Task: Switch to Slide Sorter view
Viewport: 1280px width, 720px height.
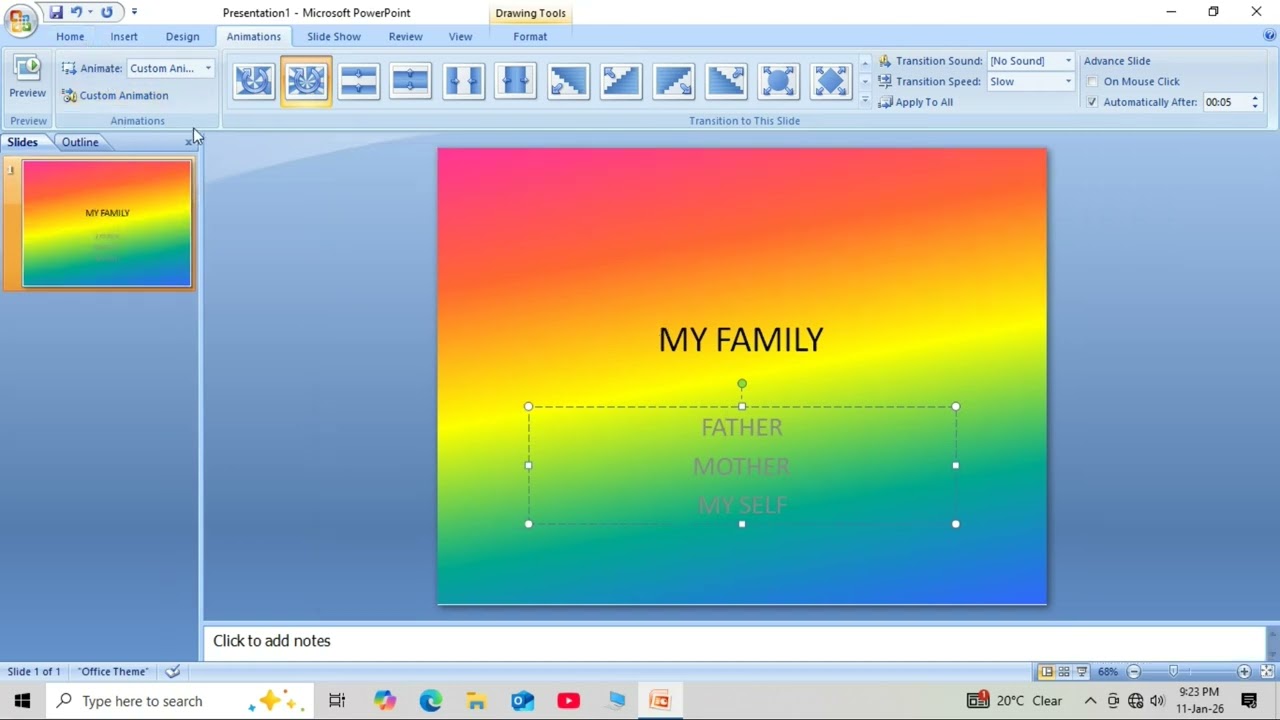Action: (x=1064, y=672)
